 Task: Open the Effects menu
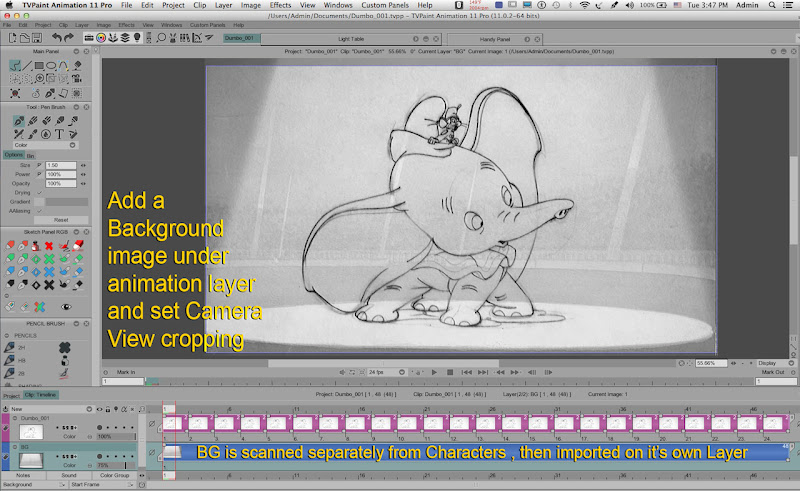click(280, 5)
